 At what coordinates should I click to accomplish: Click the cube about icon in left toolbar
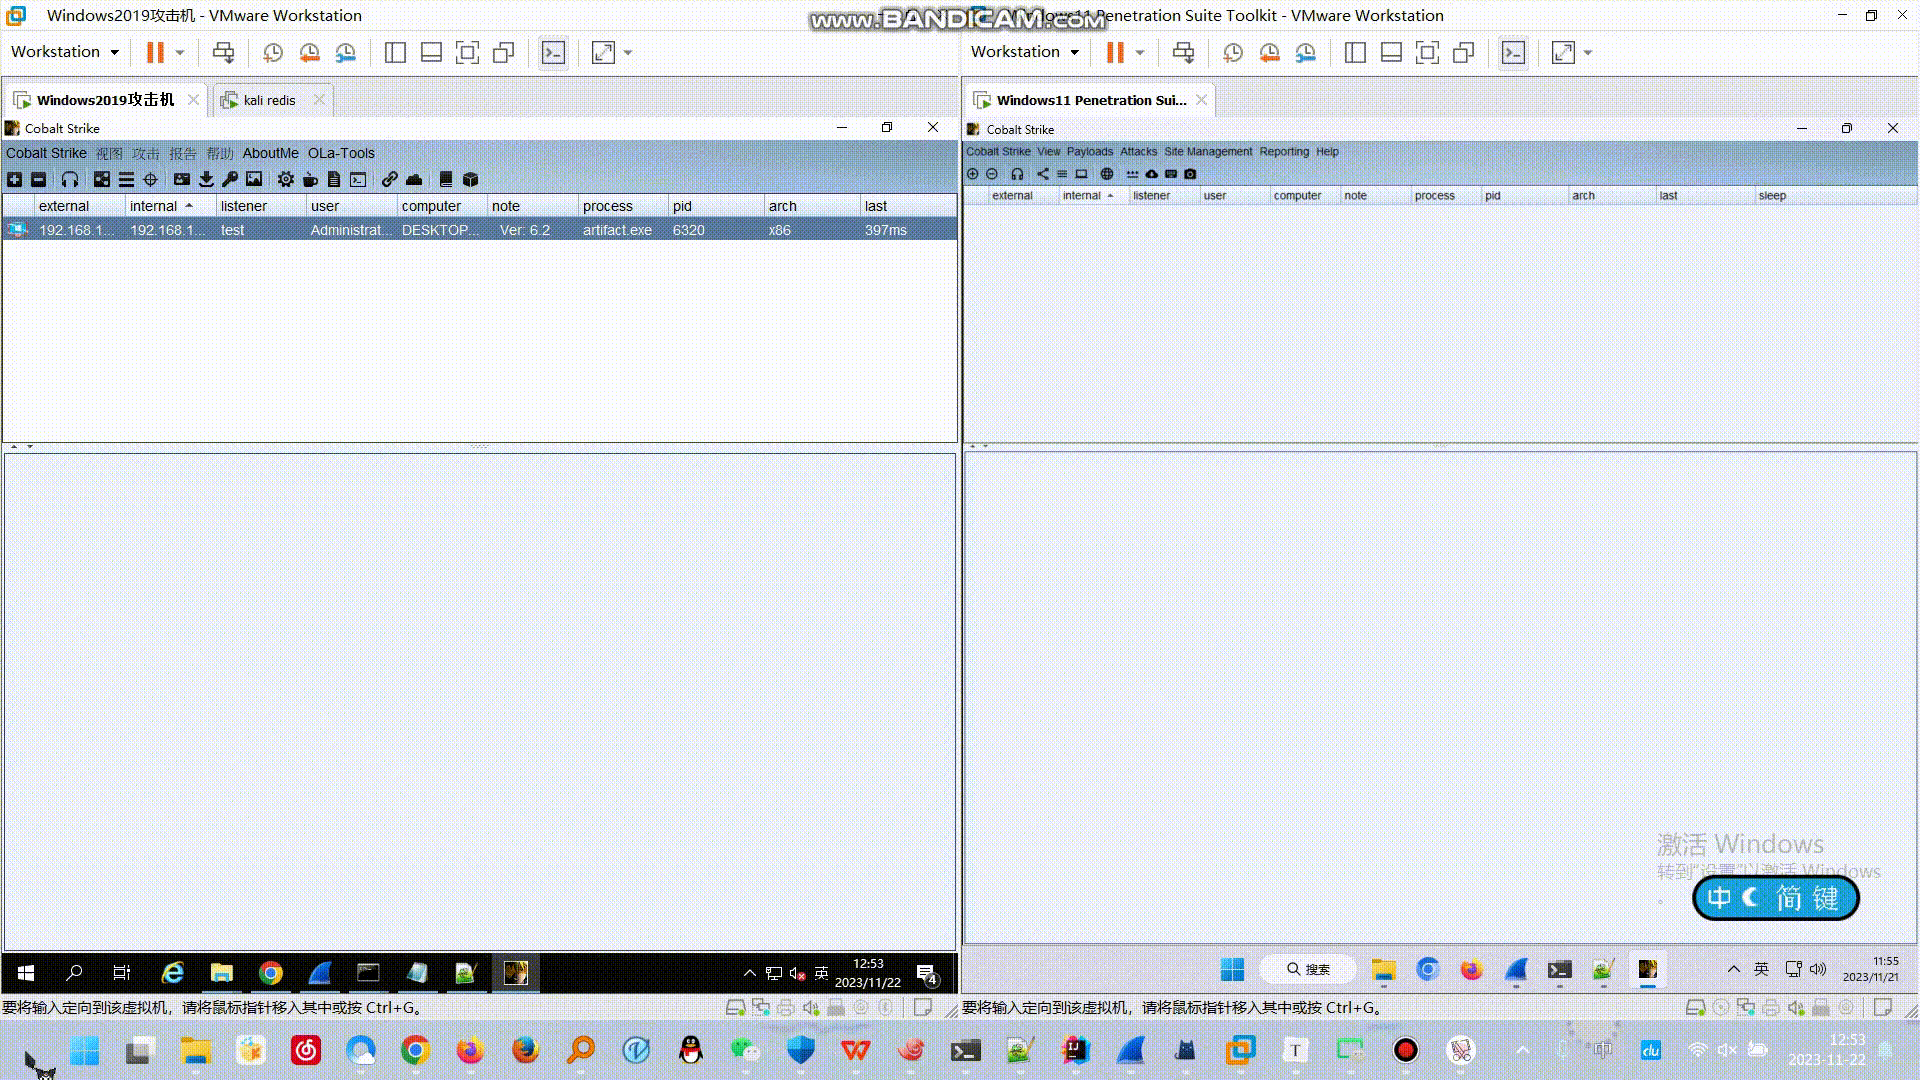click(471, 180)
